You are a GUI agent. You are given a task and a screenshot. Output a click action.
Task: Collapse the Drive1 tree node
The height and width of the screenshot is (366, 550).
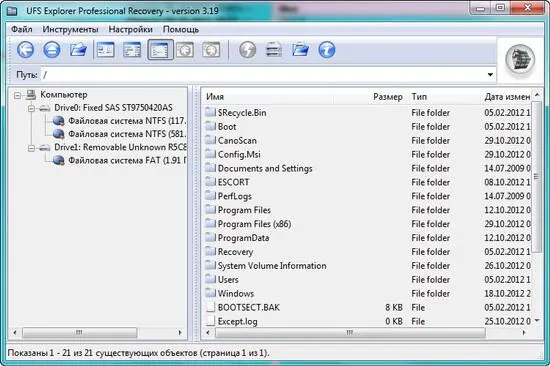click(x=31, y=148)
